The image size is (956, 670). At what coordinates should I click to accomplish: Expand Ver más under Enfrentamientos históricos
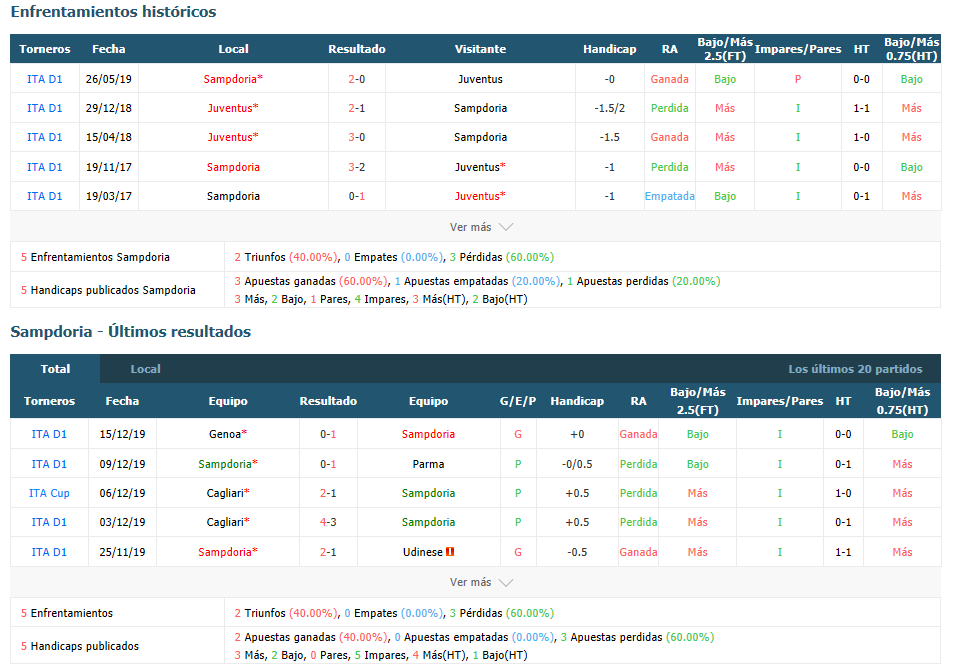click(x=481, y=227)
